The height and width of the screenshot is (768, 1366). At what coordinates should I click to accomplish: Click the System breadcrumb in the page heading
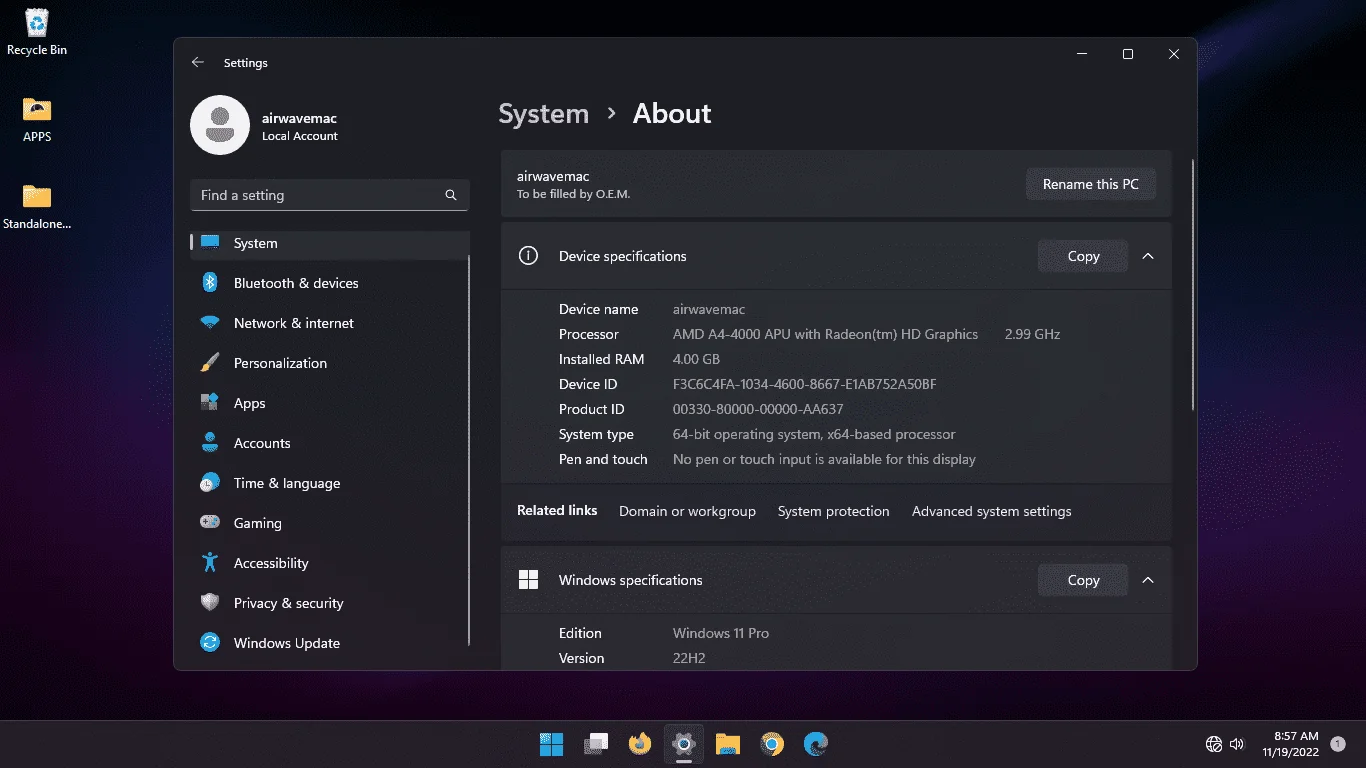point(544,114)
